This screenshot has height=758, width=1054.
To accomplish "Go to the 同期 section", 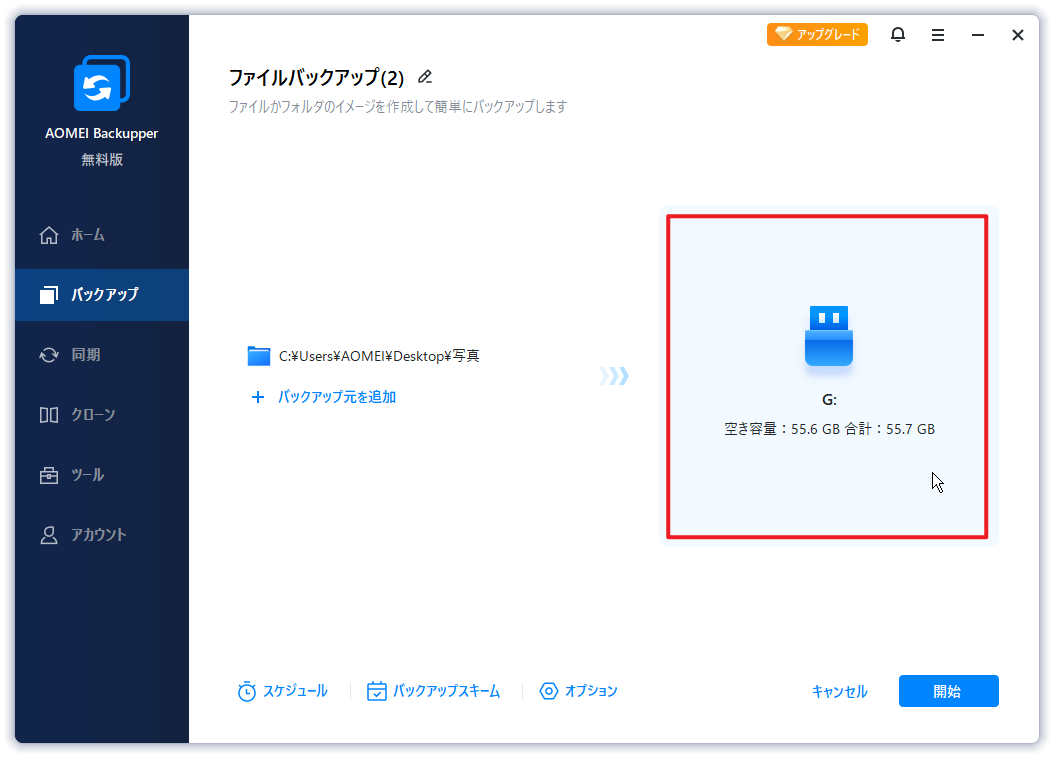I will pyautogui.click(x=102, y=355).
